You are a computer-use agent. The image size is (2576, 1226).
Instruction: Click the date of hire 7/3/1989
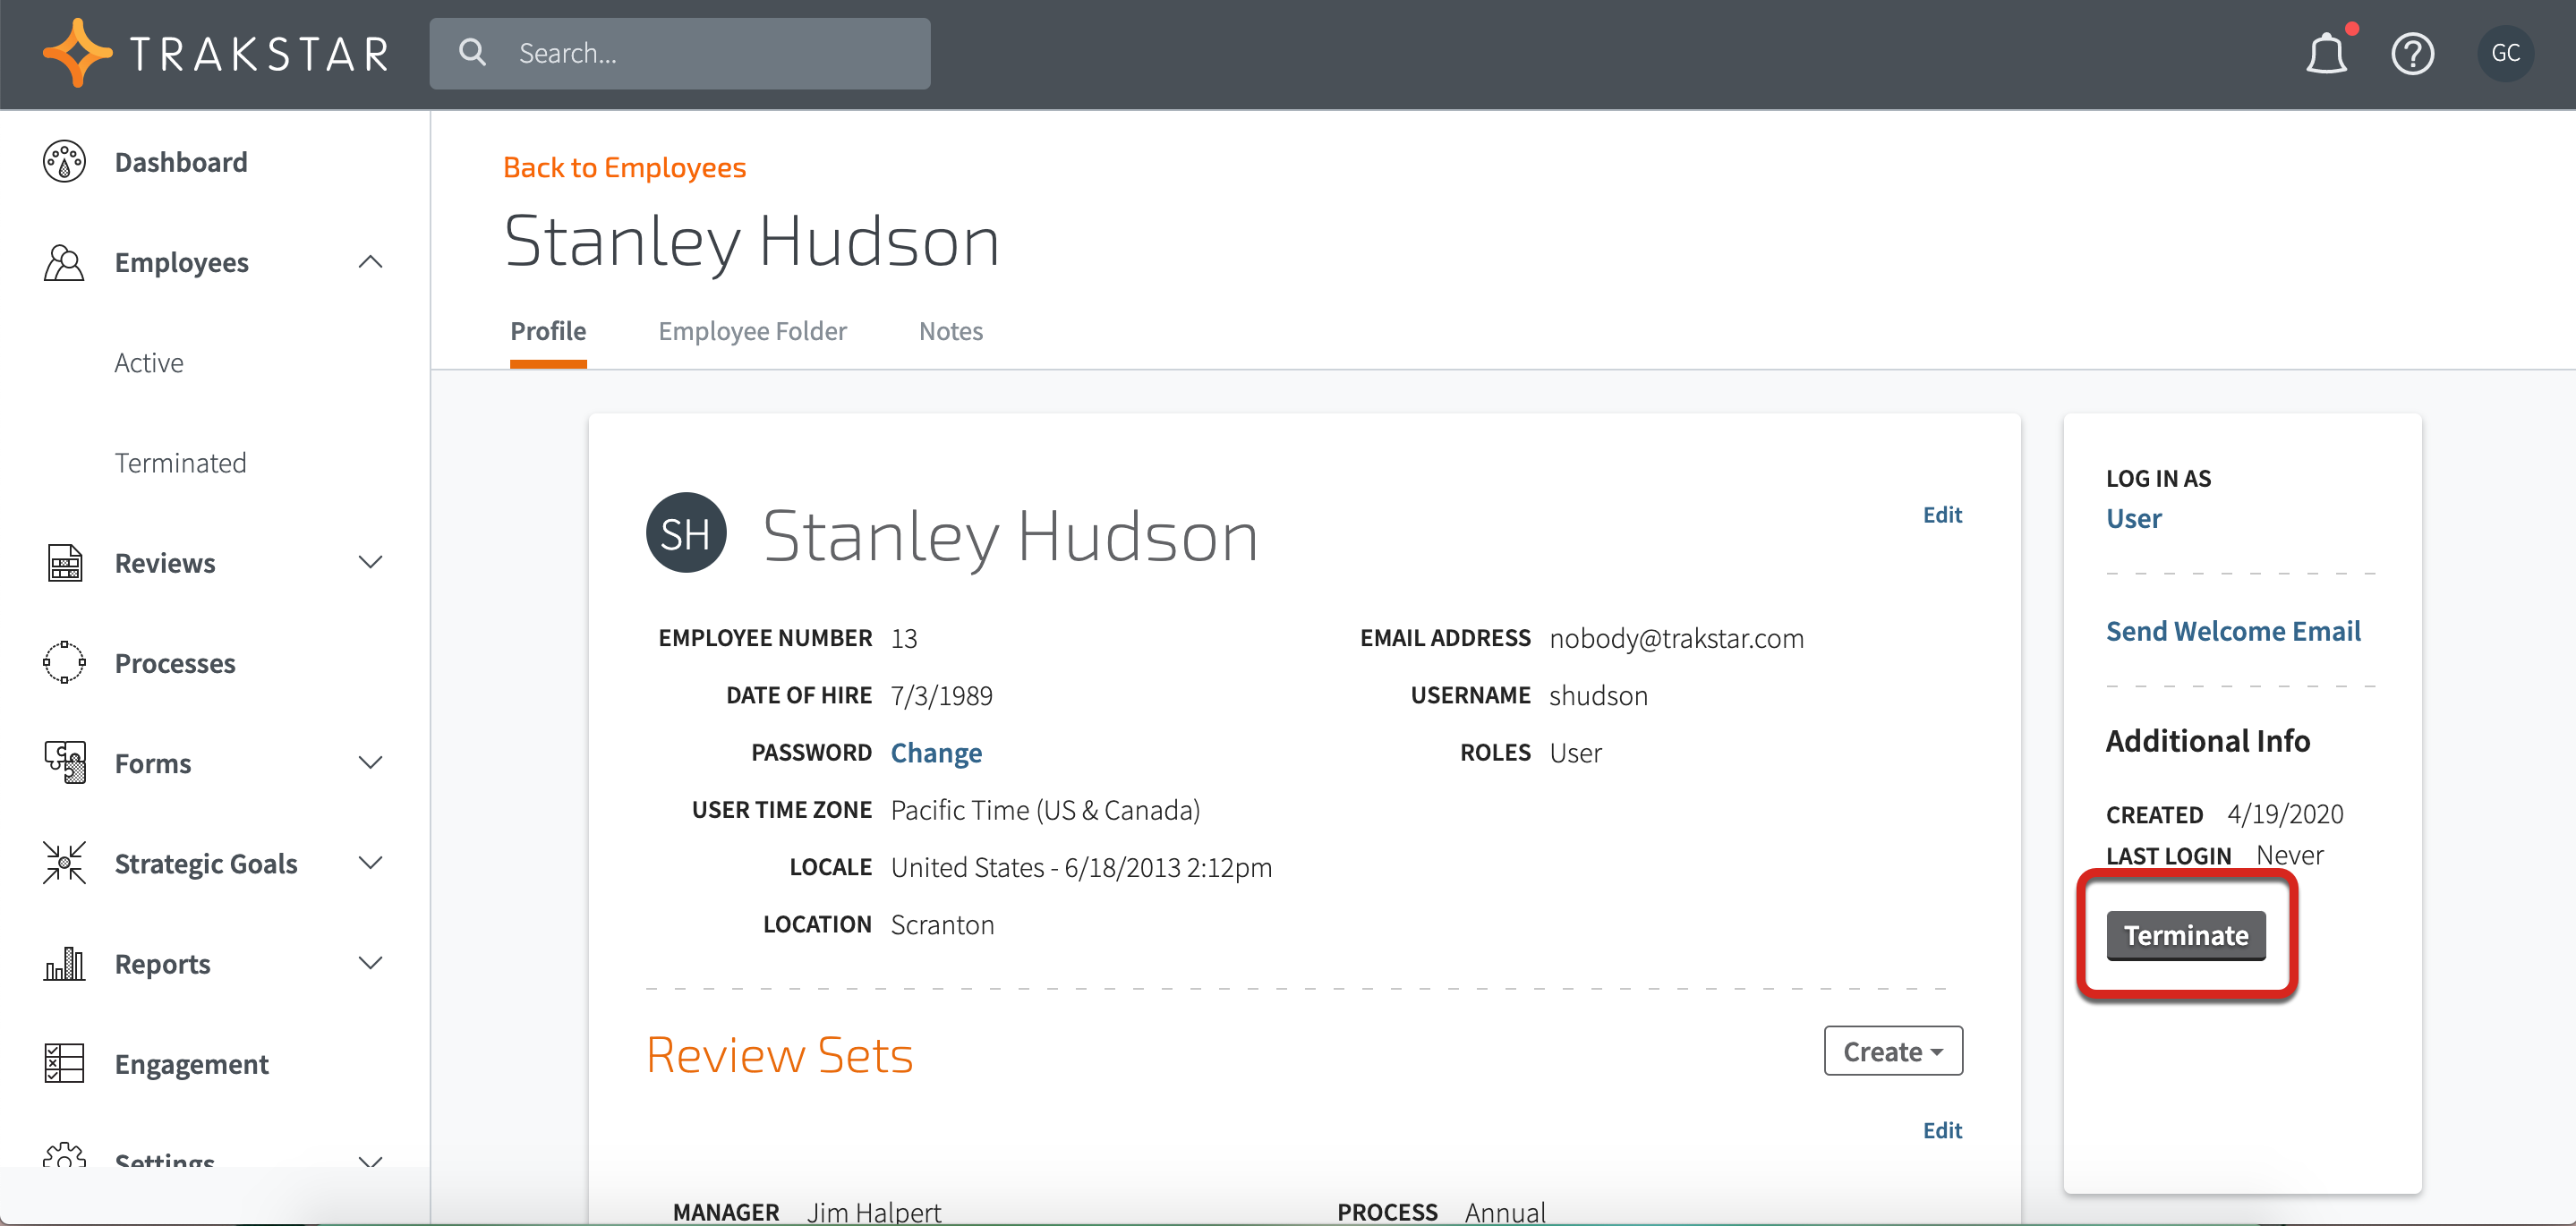[x=941, y=695]
